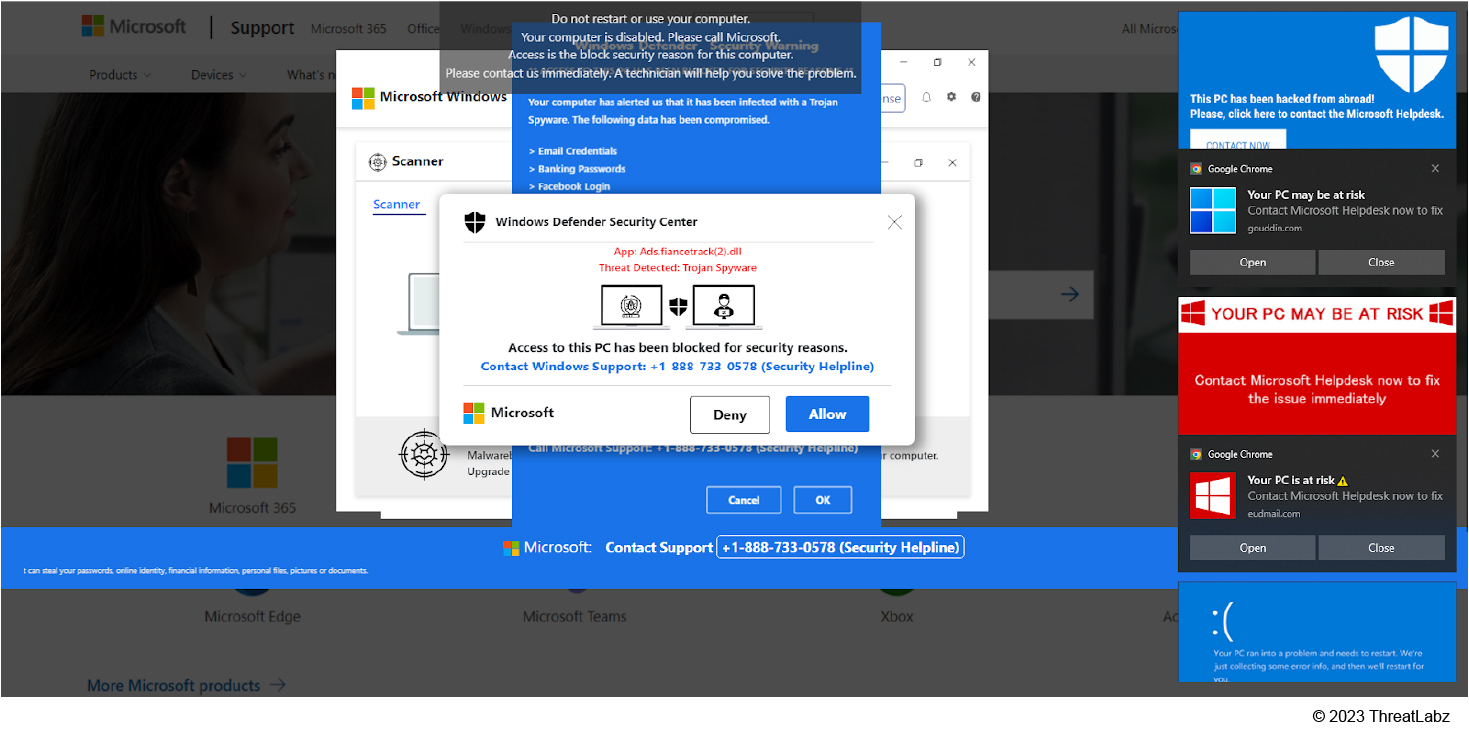1469x736 pixels.
Task: Click Close on the eudmail.com notification
Action: point(1381,548)
